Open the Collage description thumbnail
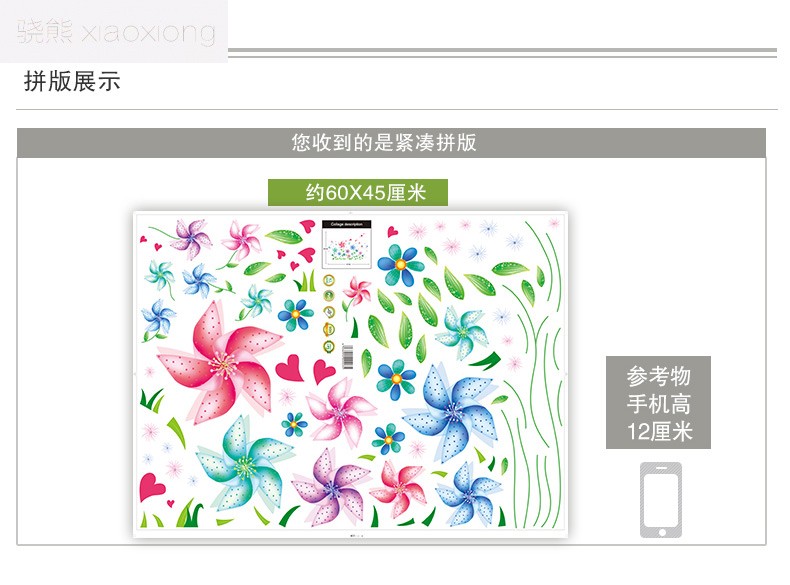 346,244
